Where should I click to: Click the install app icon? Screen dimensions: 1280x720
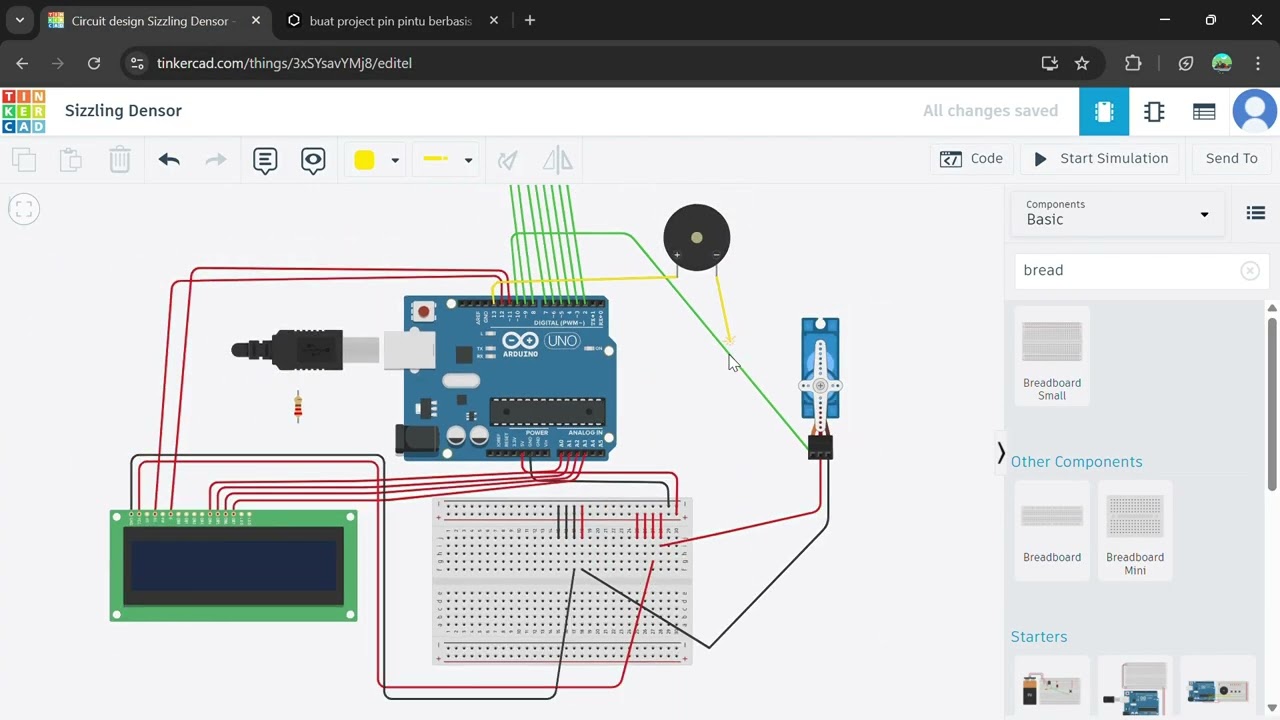(x=1049, y=63)
